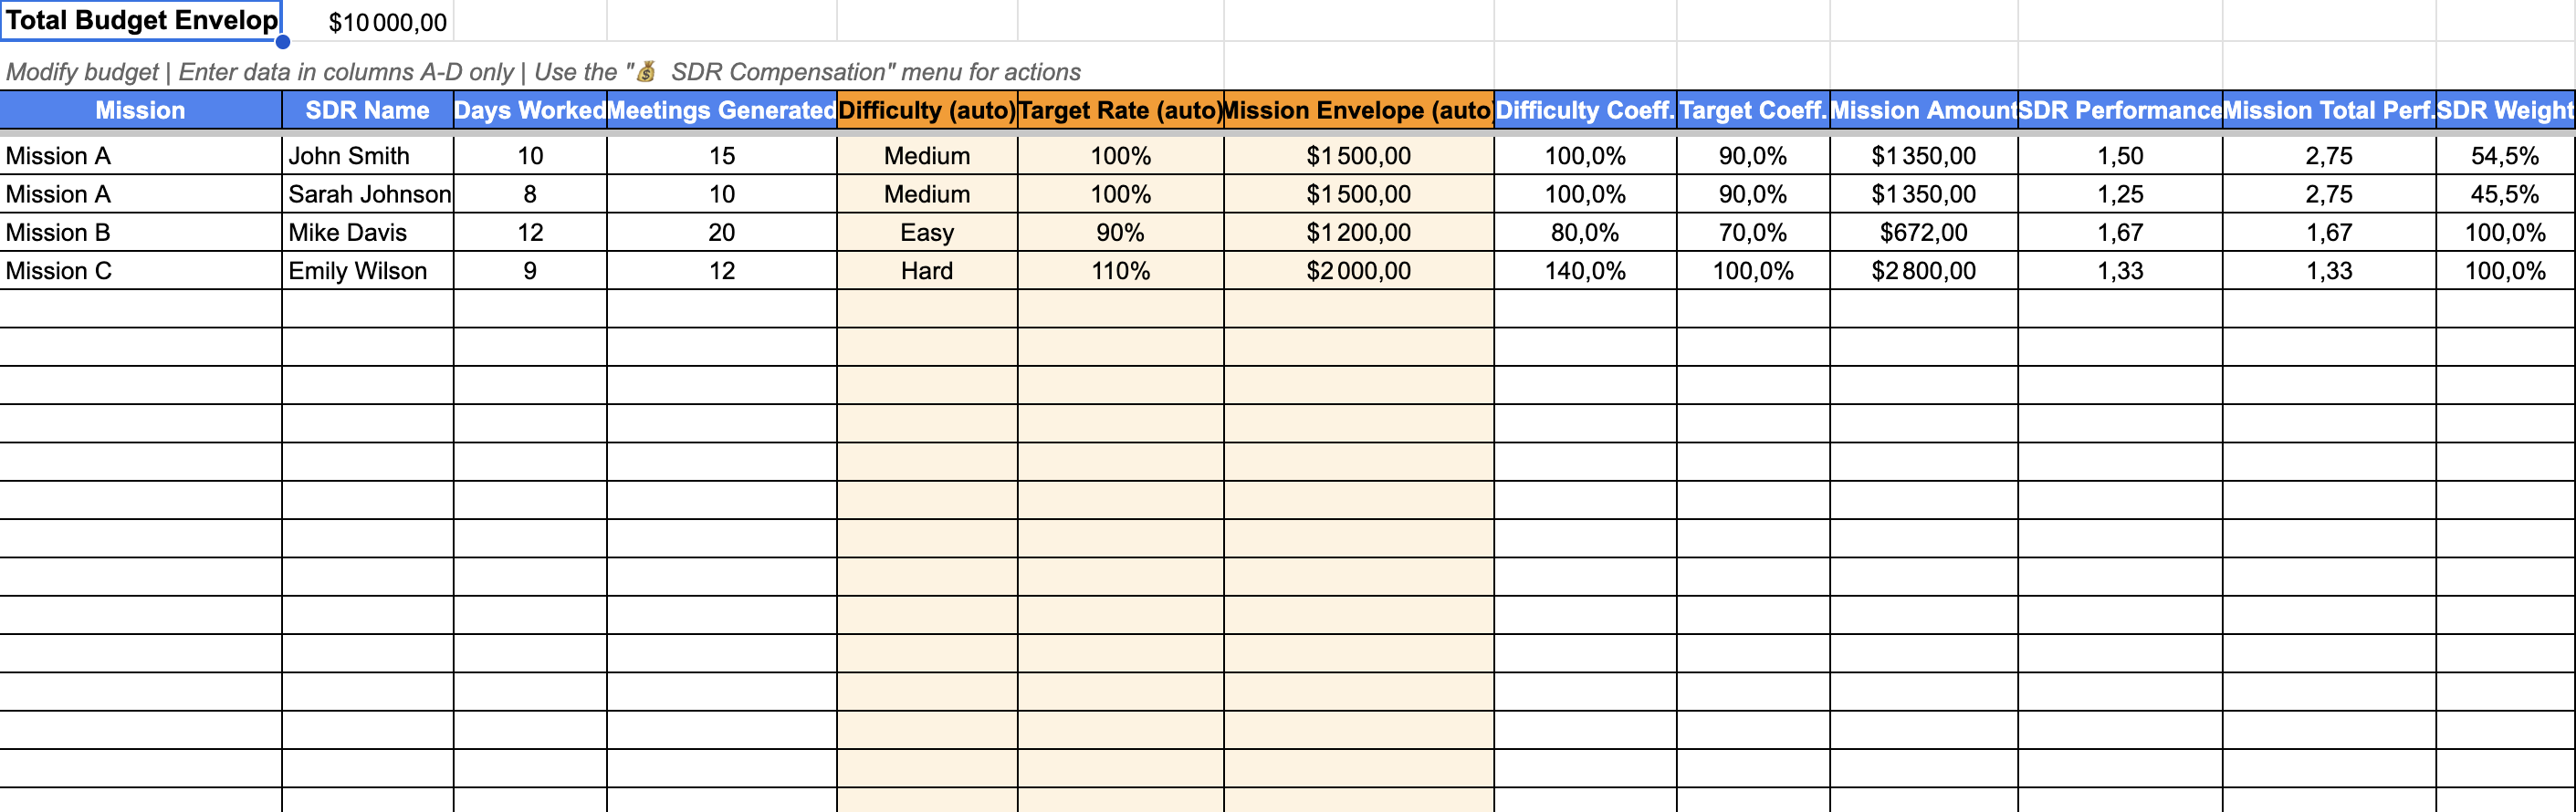This screenshot has width=2576, height=812.
Task: Select Mission B's 90% Target Rate cell
Action: tap(1120, 232)
